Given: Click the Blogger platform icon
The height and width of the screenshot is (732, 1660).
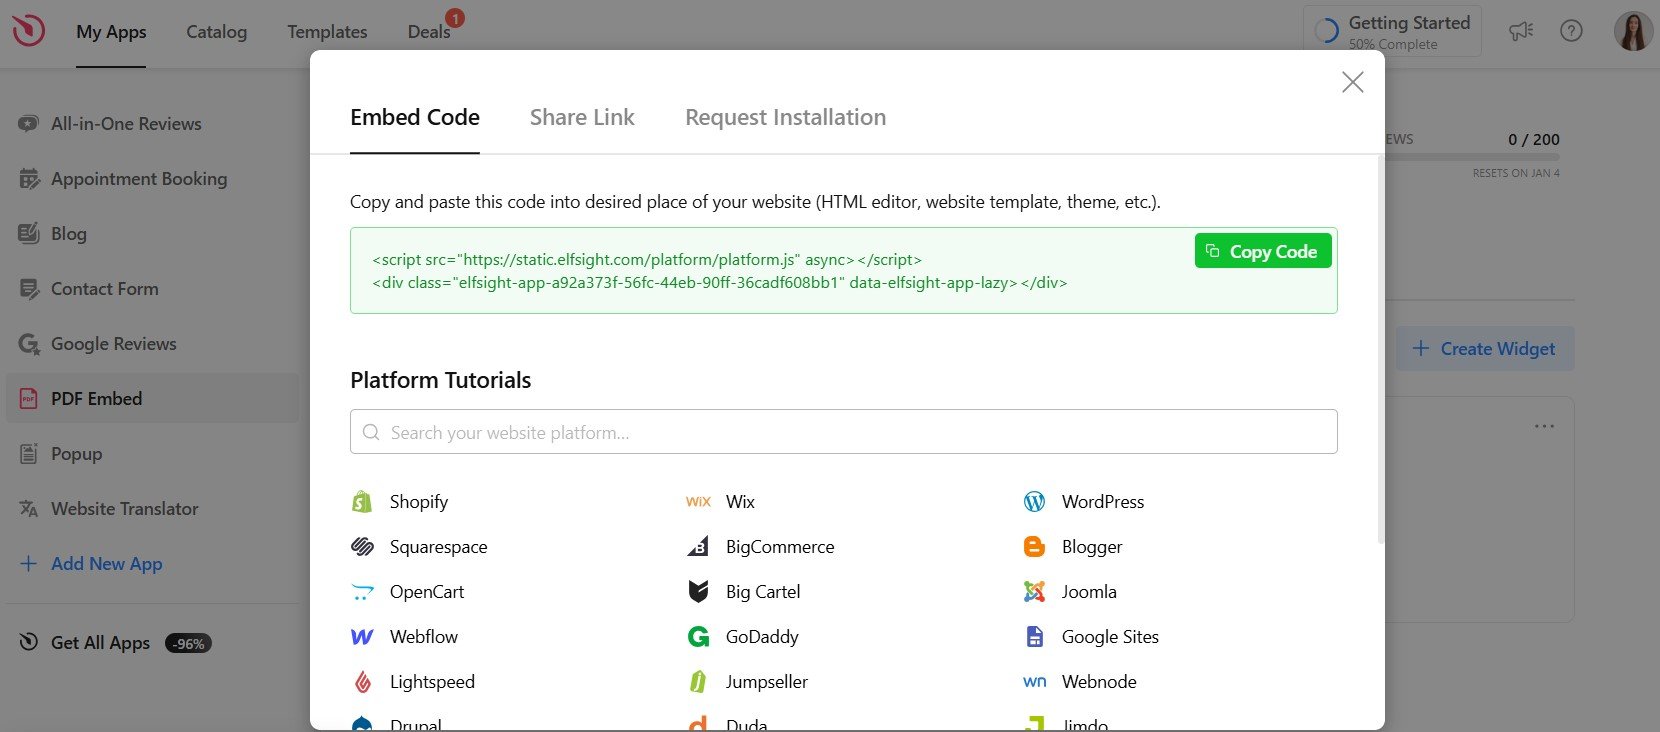Looking at the screenshot, I should (1034, 547).
